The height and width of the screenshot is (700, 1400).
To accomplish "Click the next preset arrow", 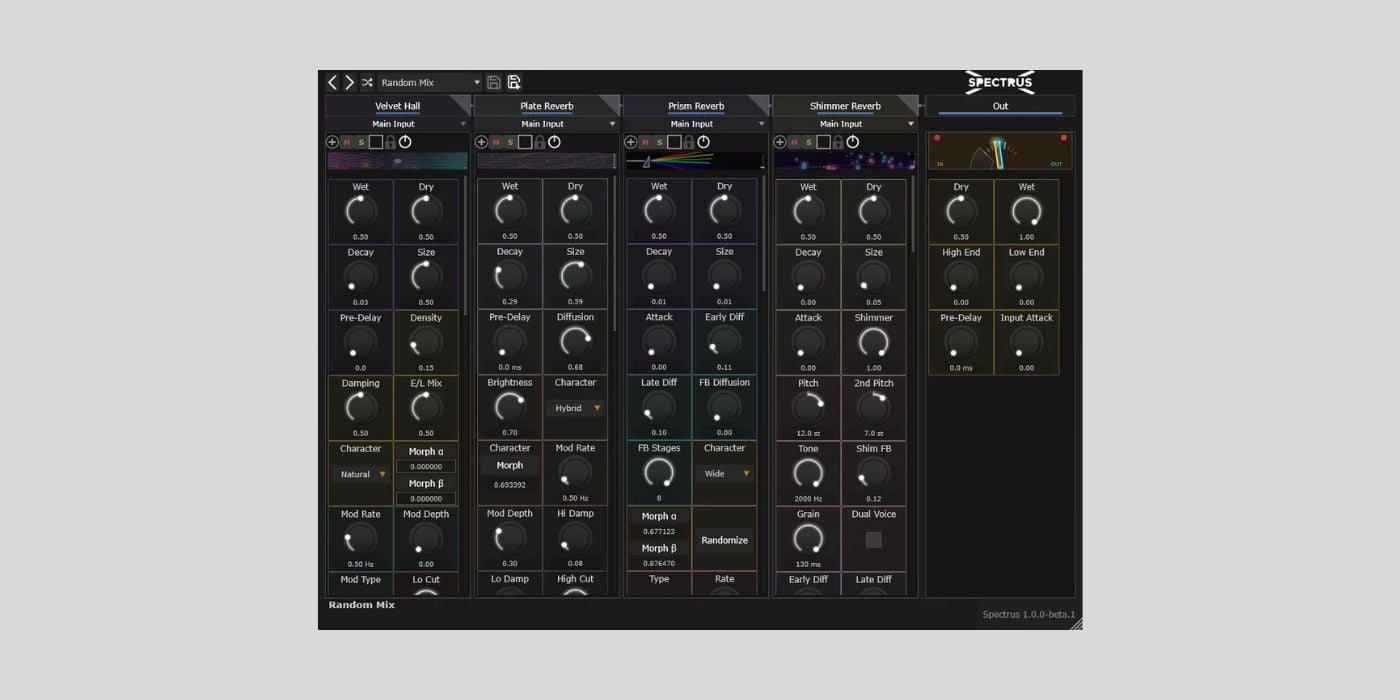I will click(349, 82).
